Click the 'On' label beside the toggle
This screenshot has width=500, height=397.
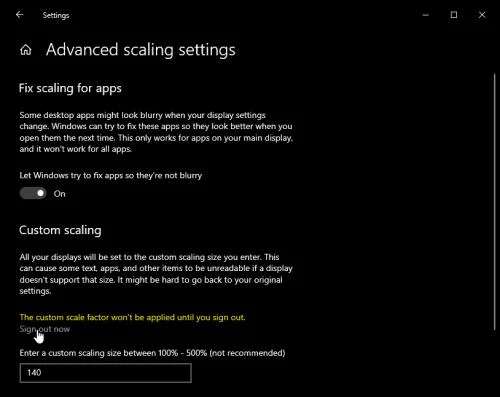click(60, 194)
